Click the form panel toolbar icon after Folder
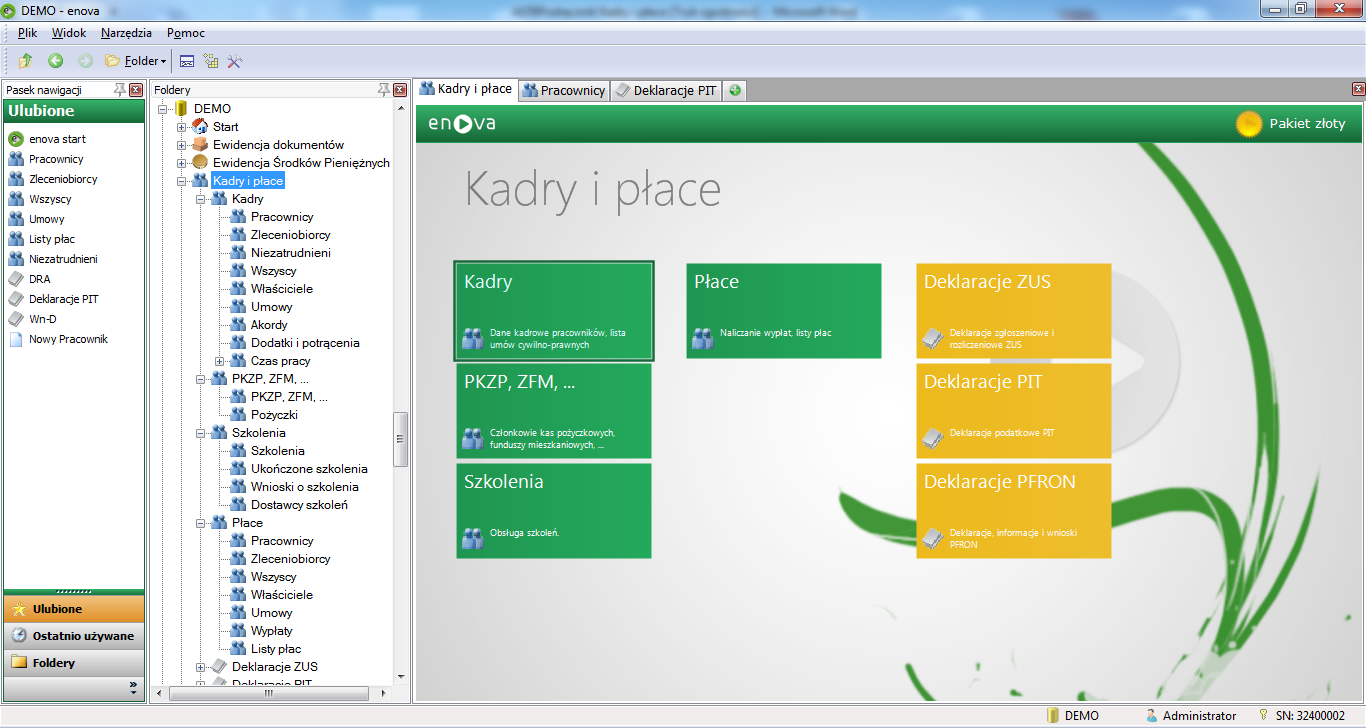This screenshot has width=1366, height=728. (186, 61)
